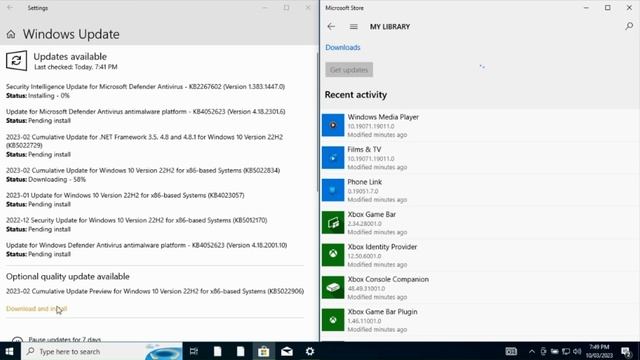The image size is (640, 360).
Task: Open the network icon in tray
Action: click(x=566, y=351)
